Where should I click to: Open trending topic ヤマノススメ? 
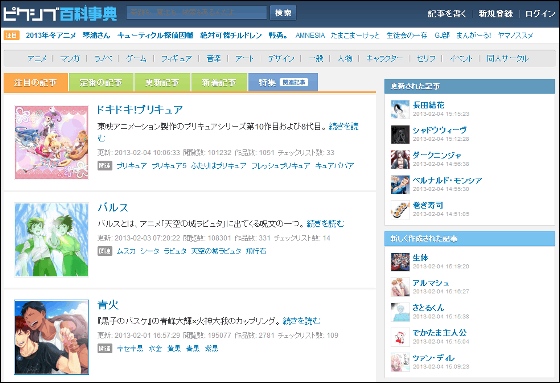(515, 35)
